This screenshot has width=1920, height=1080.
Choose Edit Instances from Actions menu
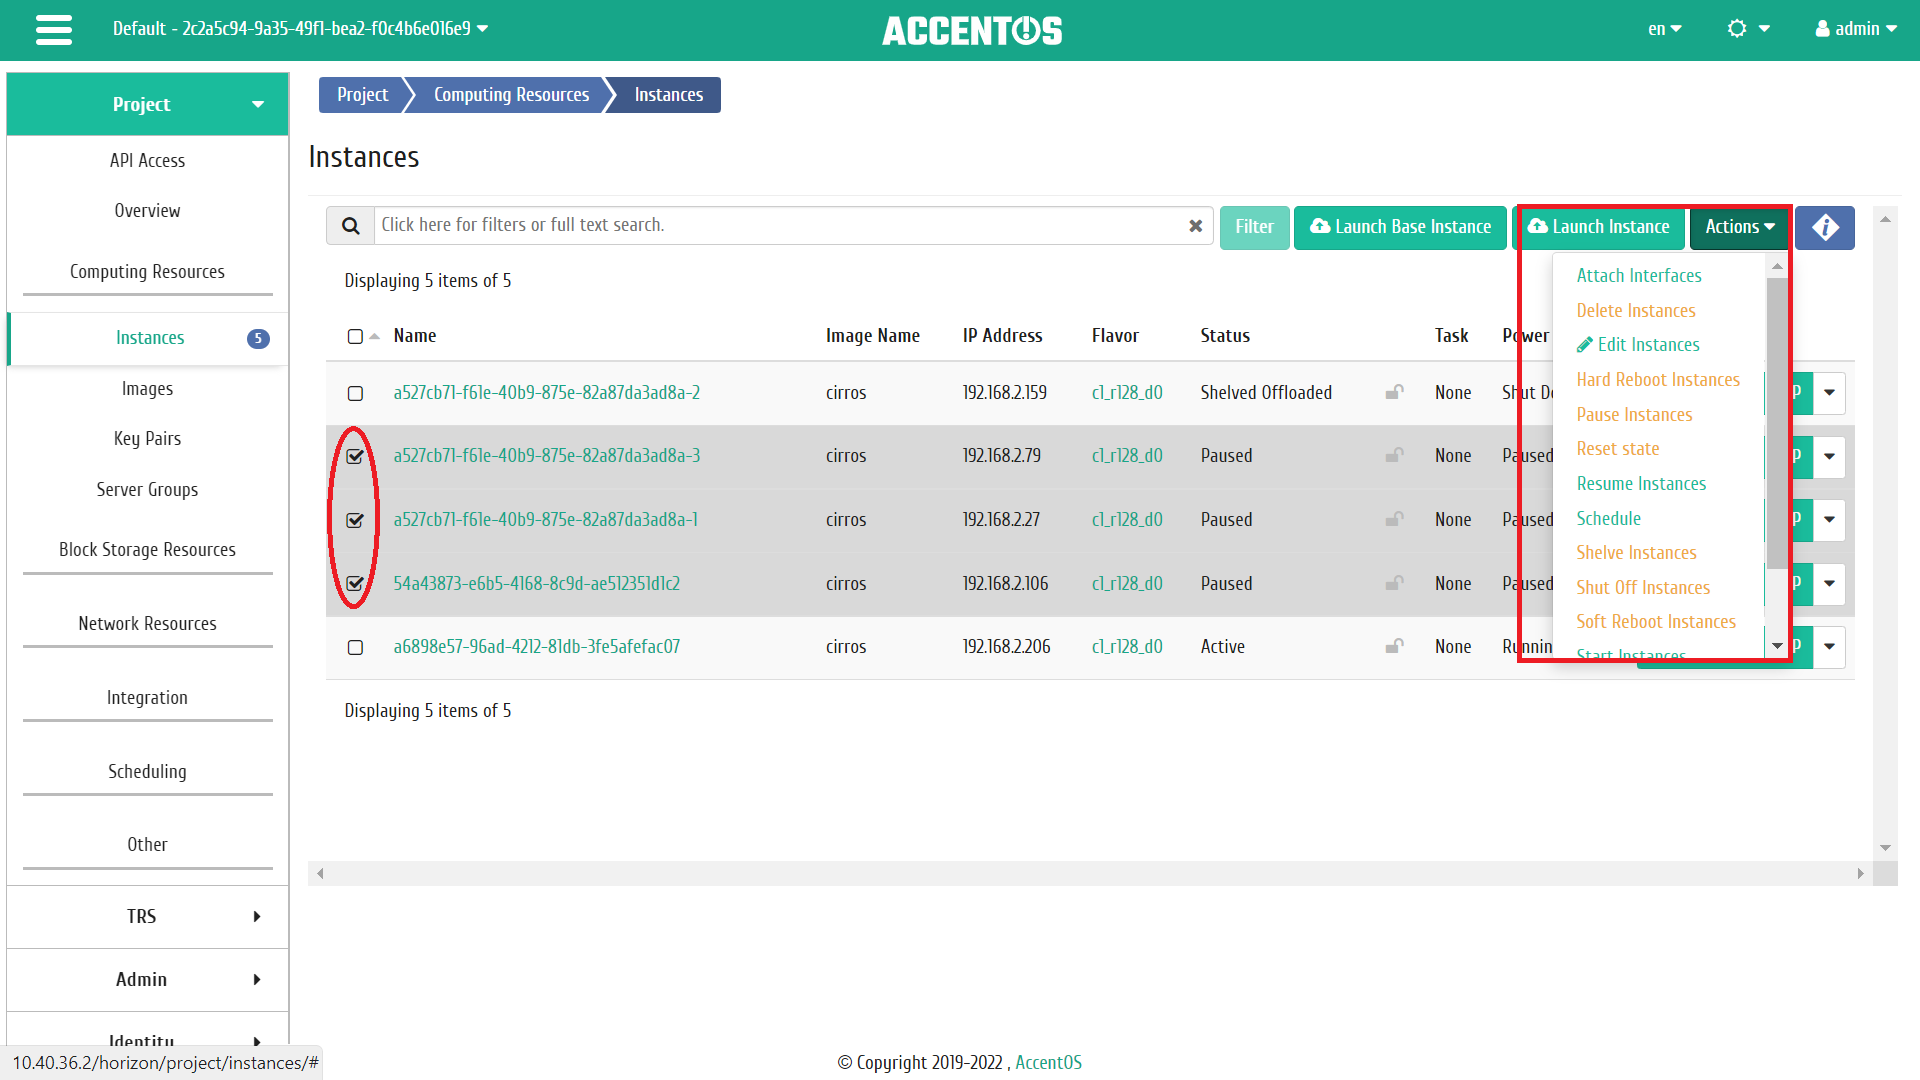point(1638,344)
